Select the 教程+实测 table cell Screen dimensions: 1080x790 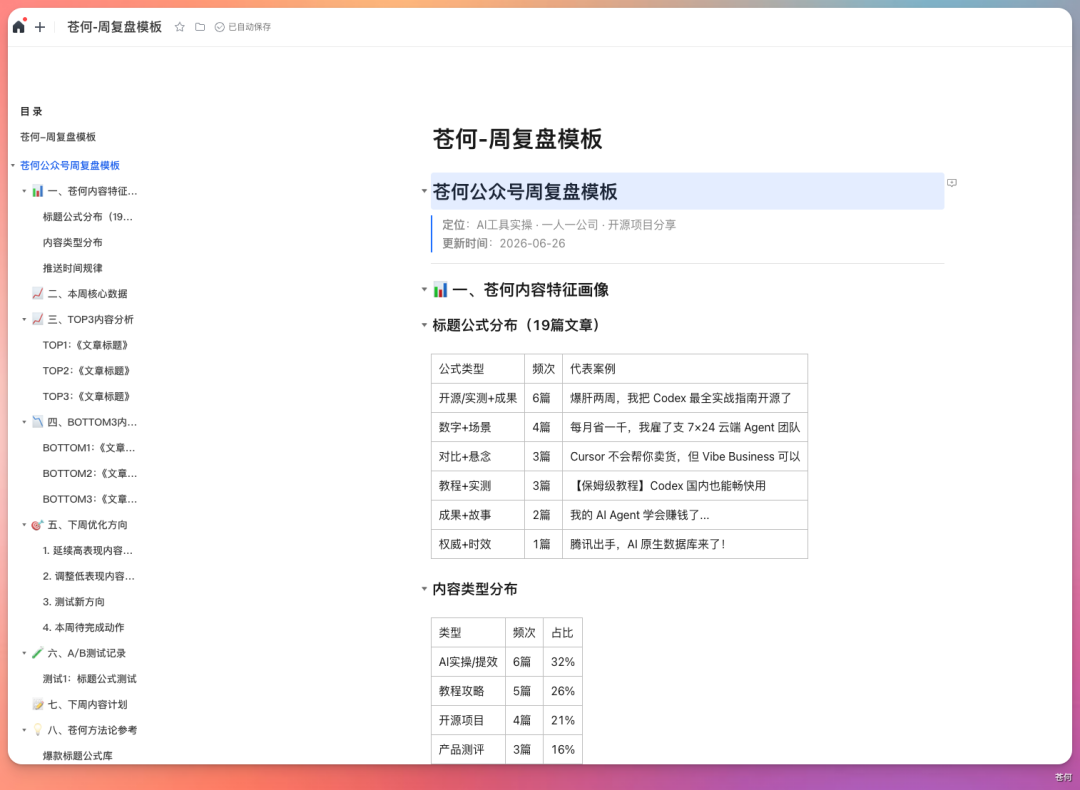point(477,486)
